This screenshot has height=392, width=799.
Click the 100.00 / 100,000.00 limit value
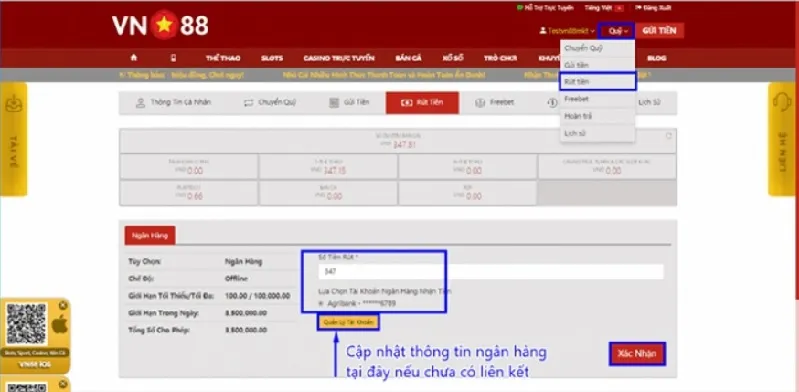coord(257,296)
